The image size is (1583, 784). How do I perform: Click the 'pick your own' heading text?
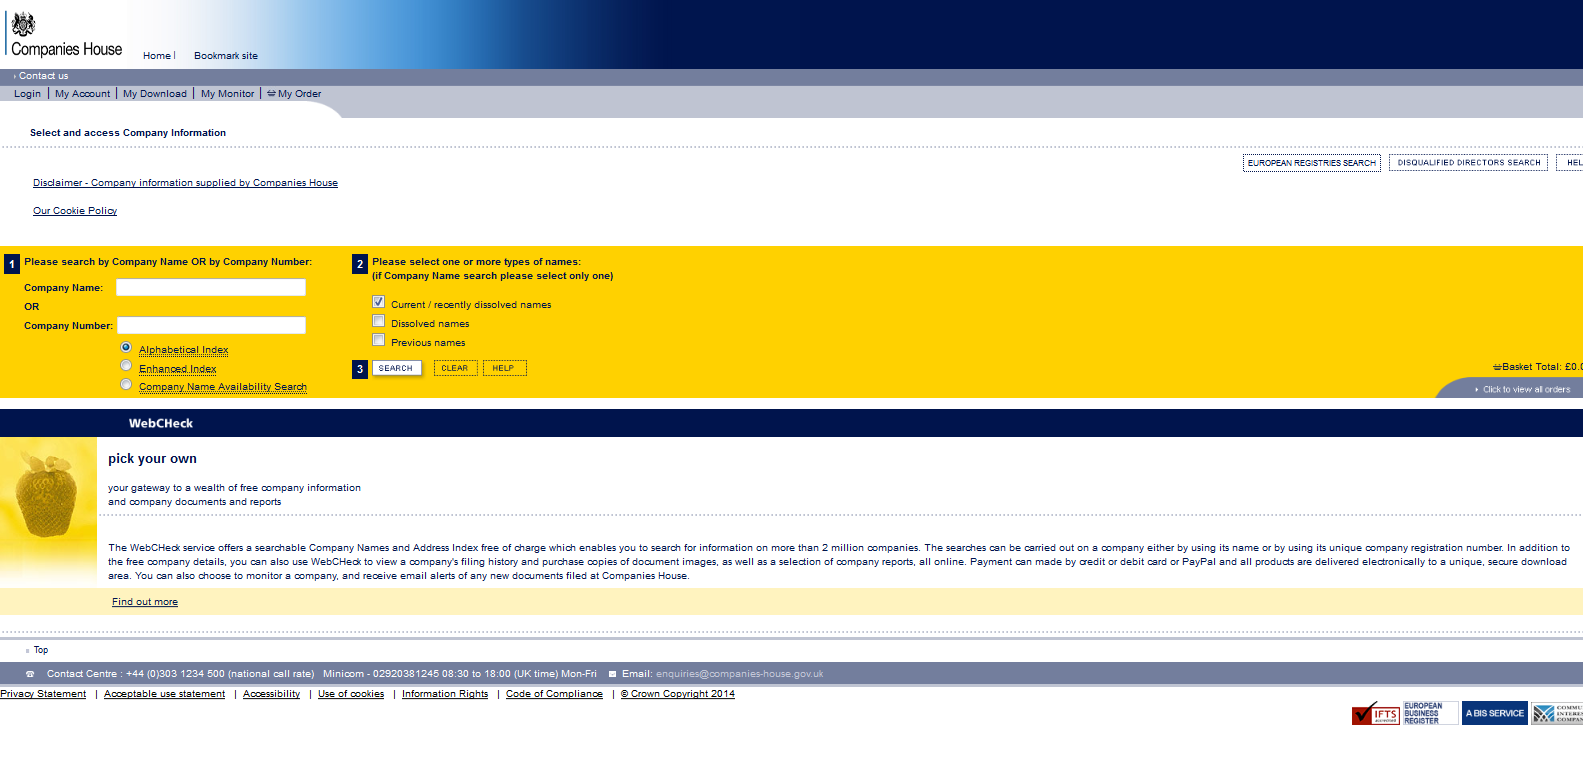coord(152,459)
